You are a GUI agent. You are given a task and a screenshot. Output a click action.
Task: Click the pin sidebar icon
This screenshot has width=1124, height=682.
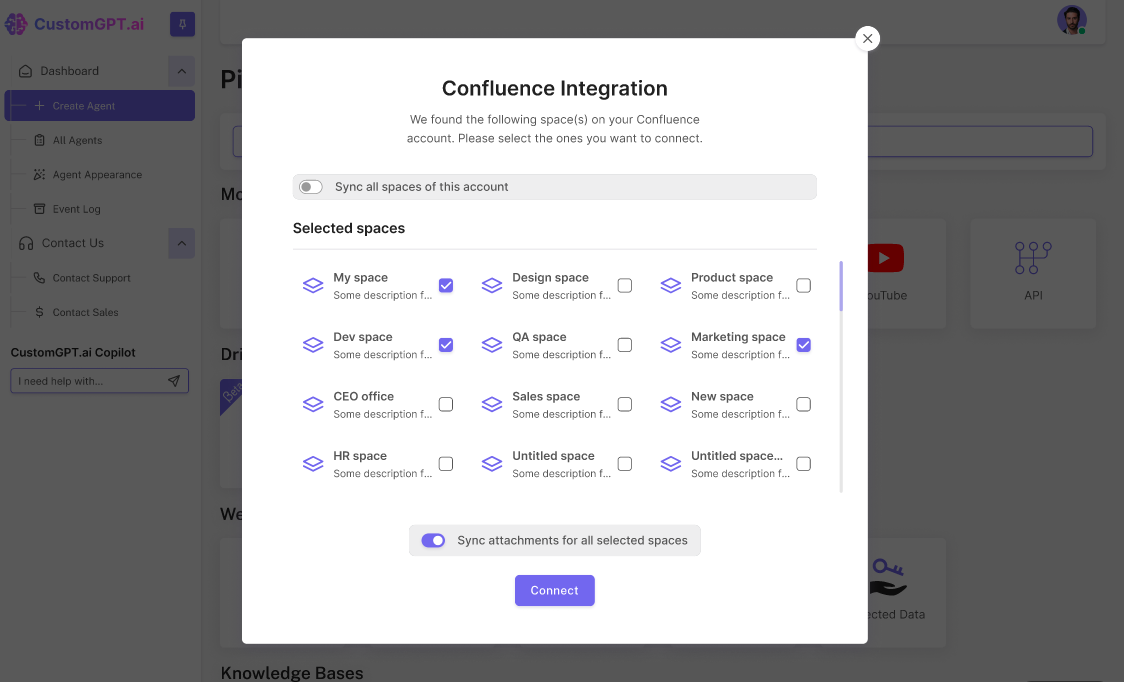coord(182,24)
